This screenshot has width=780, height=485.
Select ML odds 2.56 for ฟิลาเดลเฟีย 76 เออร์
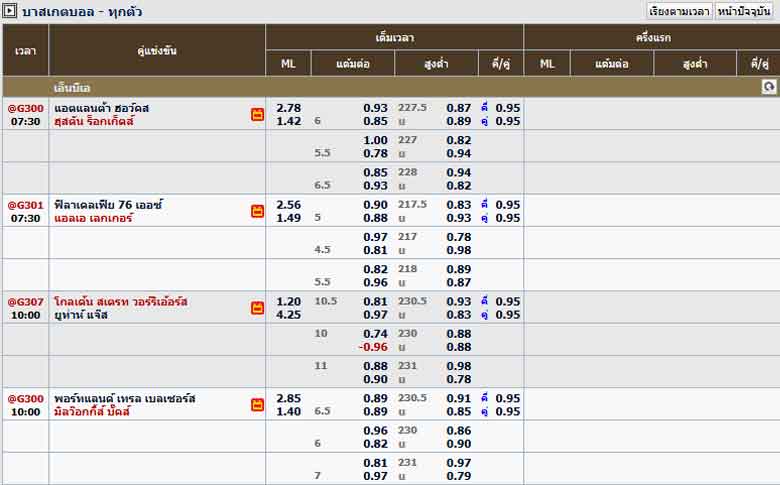[x=288, y=205]
